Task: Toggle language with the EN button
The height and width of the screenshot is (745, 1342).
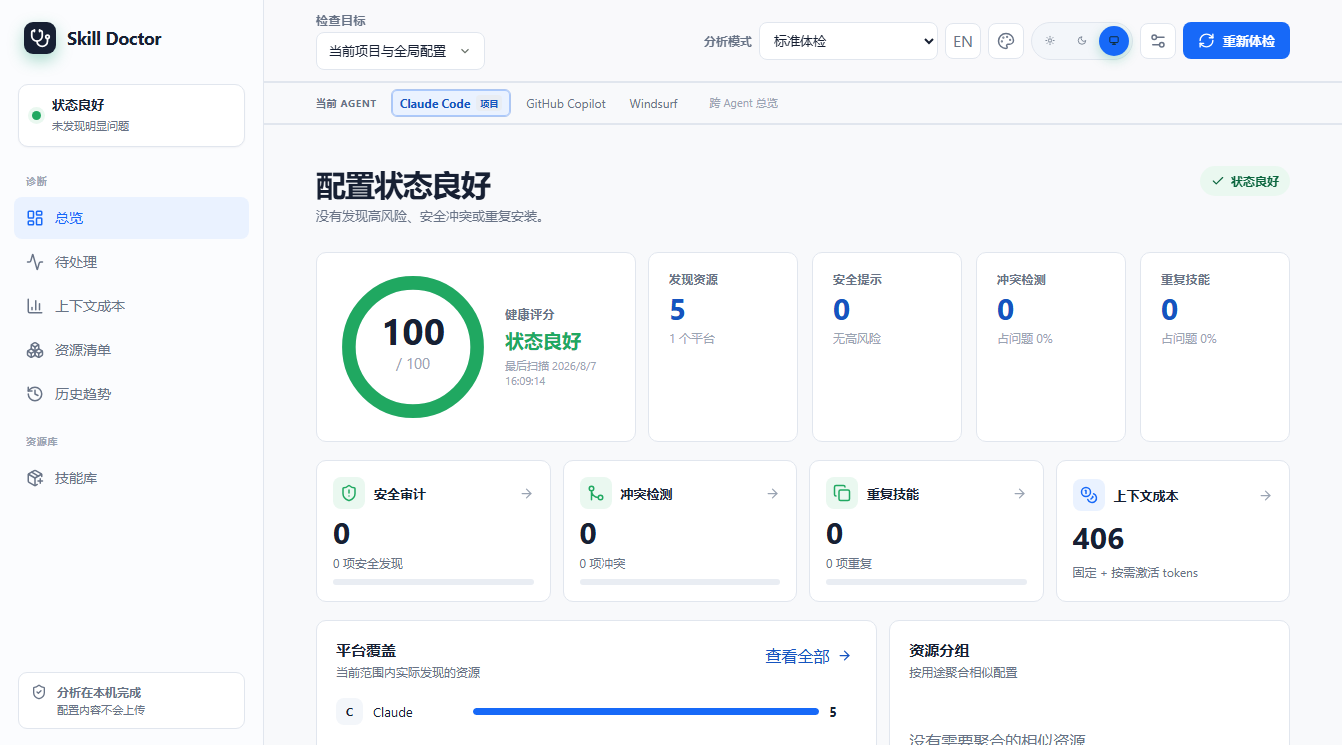Action: tap(963, 41)
